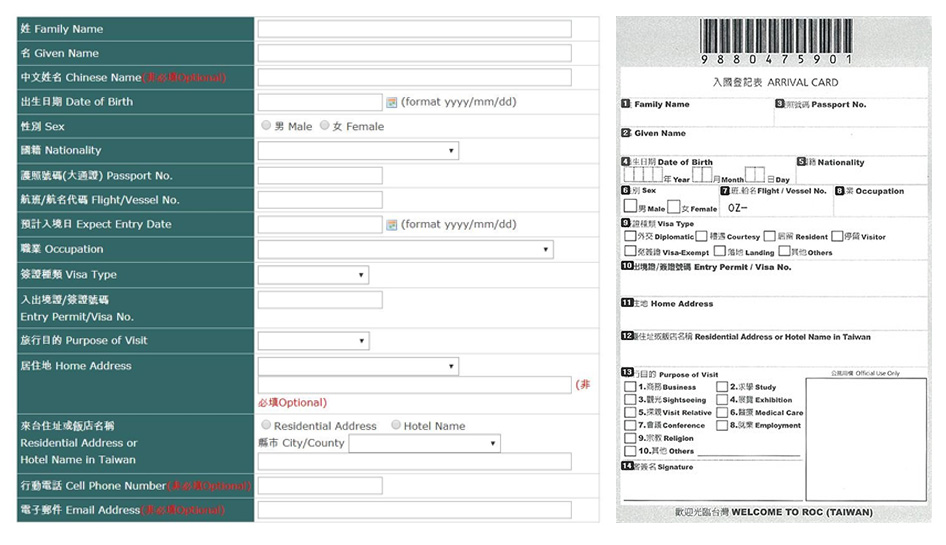Image resolution: width=946 pixels, height=545 pixels.
Task: Check Landing visa box on arrival card
Action: (720, 251)
